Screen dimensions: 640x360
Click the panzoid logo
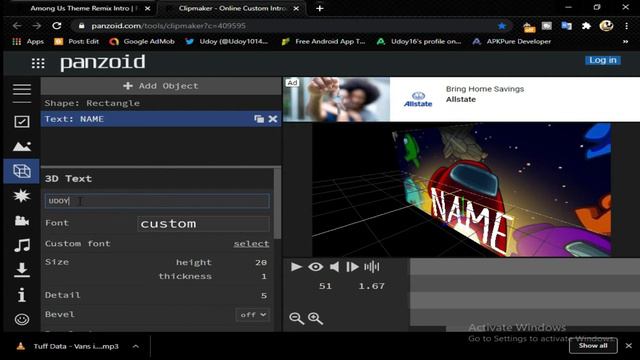pyautogui.click(x=102, y=62)
